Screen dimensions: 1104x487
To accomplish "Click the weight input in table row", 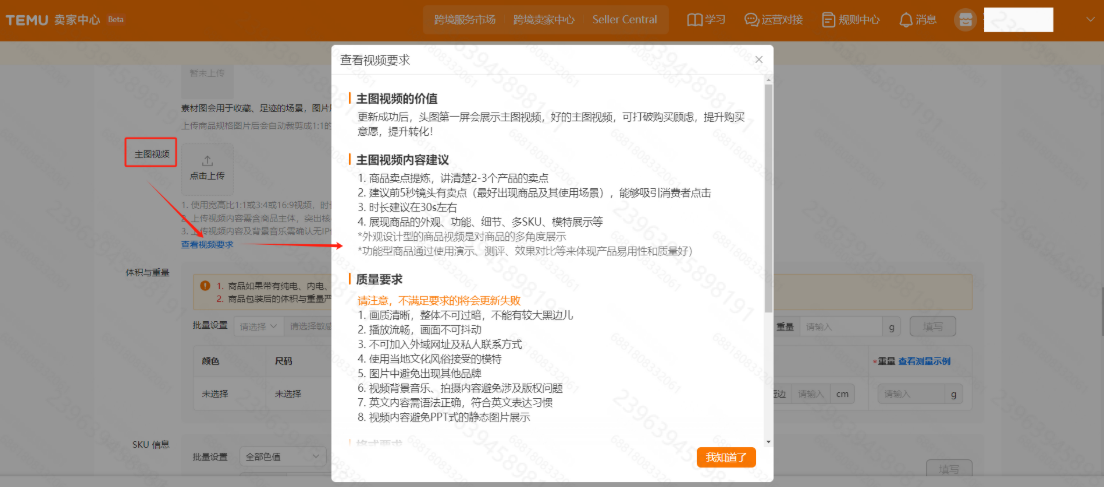I will [x=910, y=394].
